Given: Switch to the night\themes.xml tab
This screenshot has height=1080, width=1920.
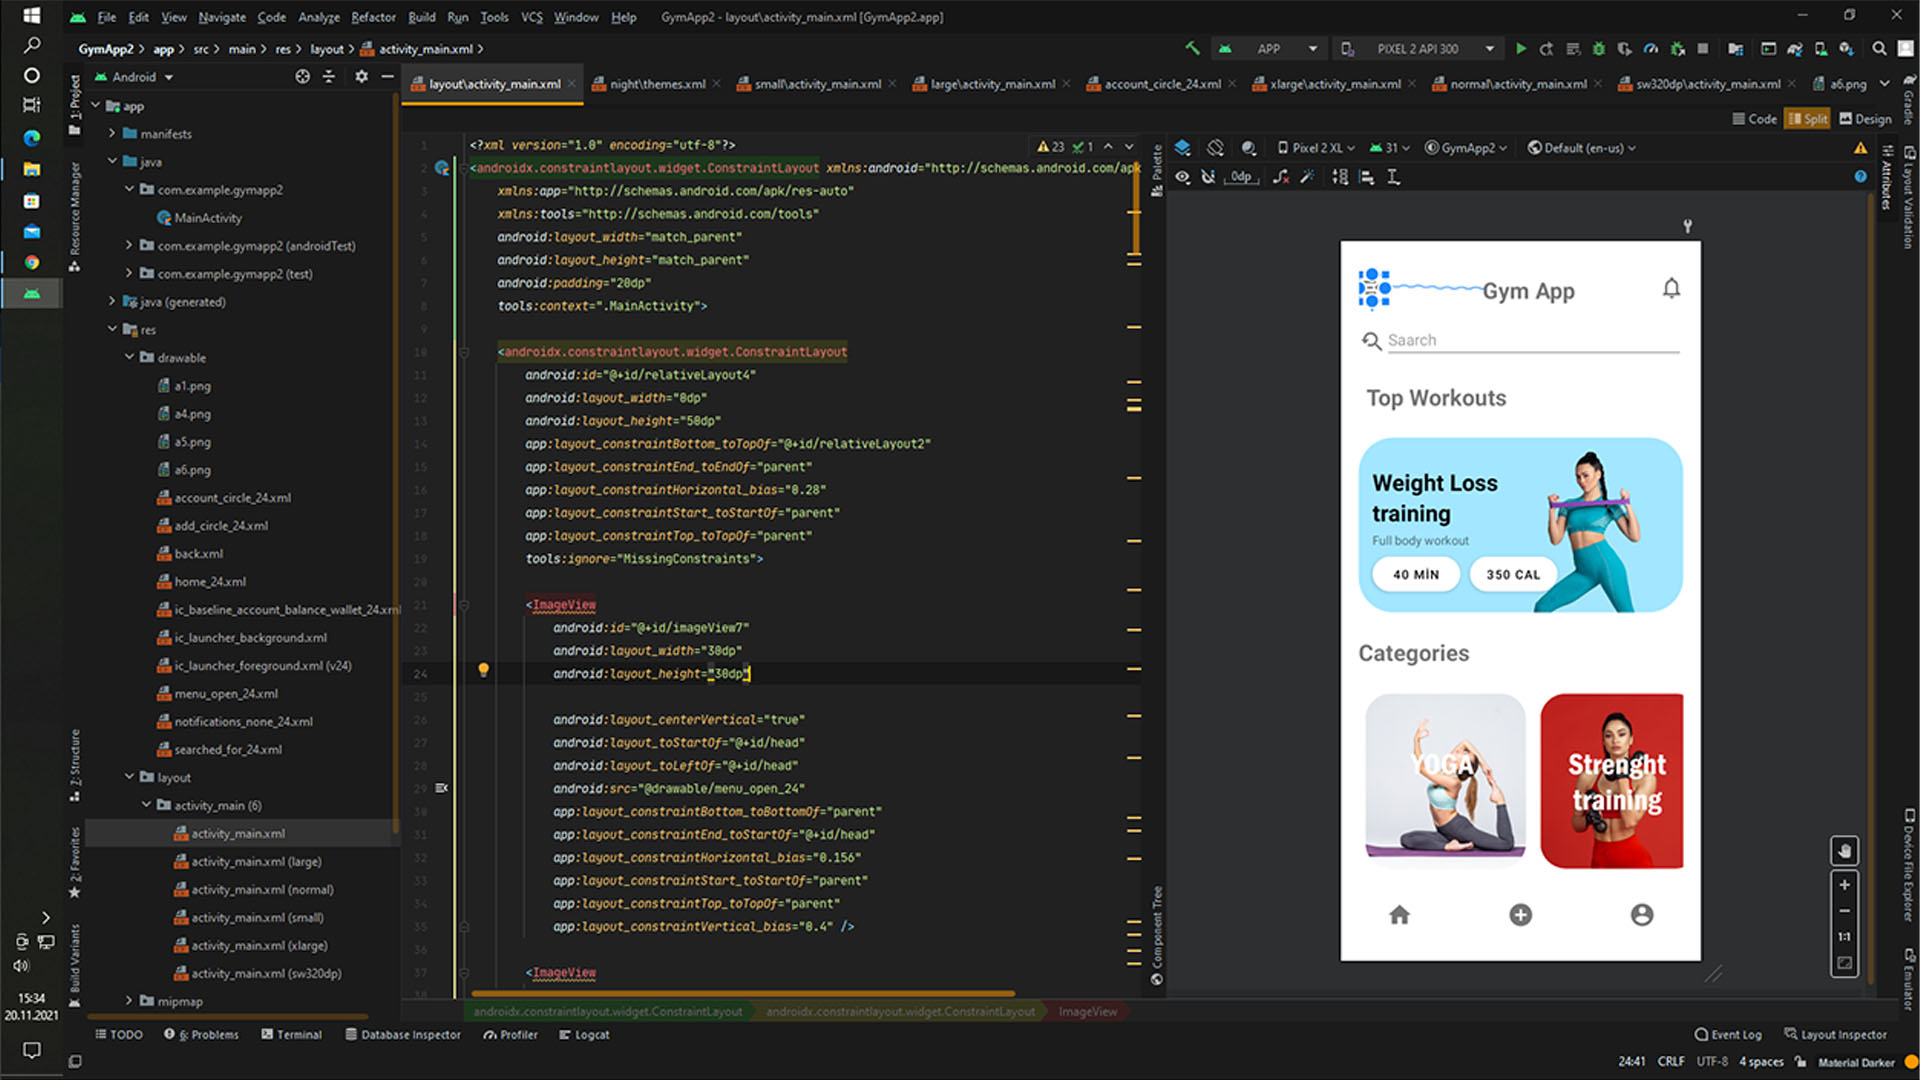Looking at the screenshot, I should coord(656,84).
